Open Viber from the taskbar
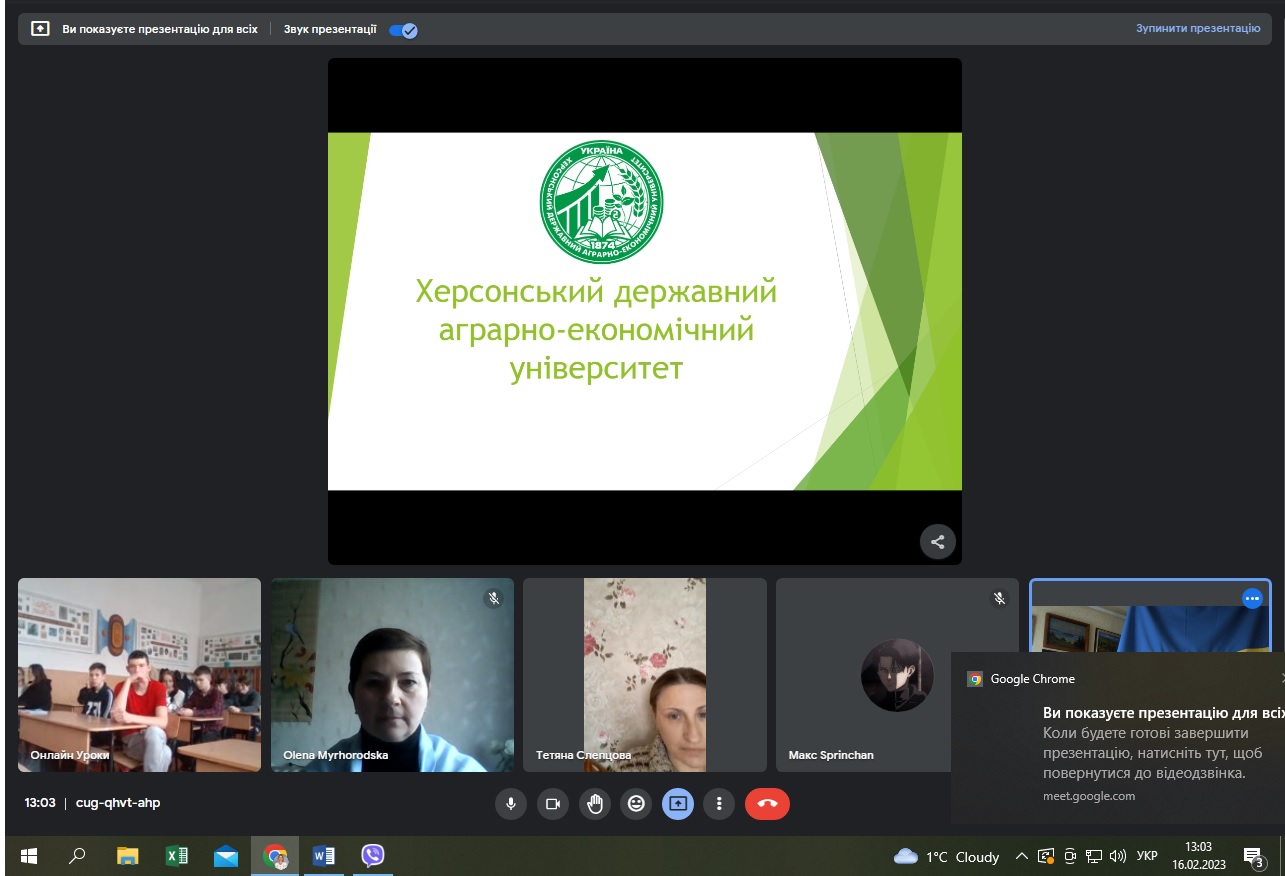This screenshot has height=876, width=1285. (373, 856)
